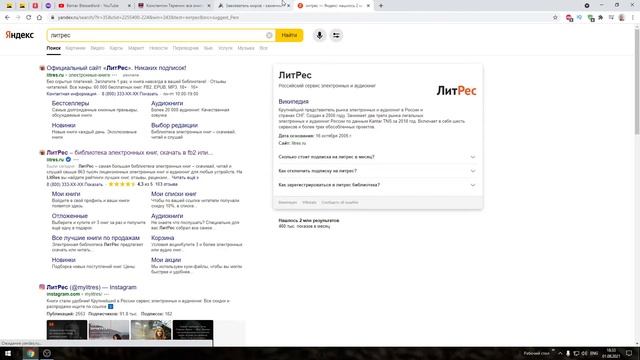Viewport: 640px width, 360px height.
Task: Open the 'Официальный сайт ЛитРес' result
Action: (116, 68)
